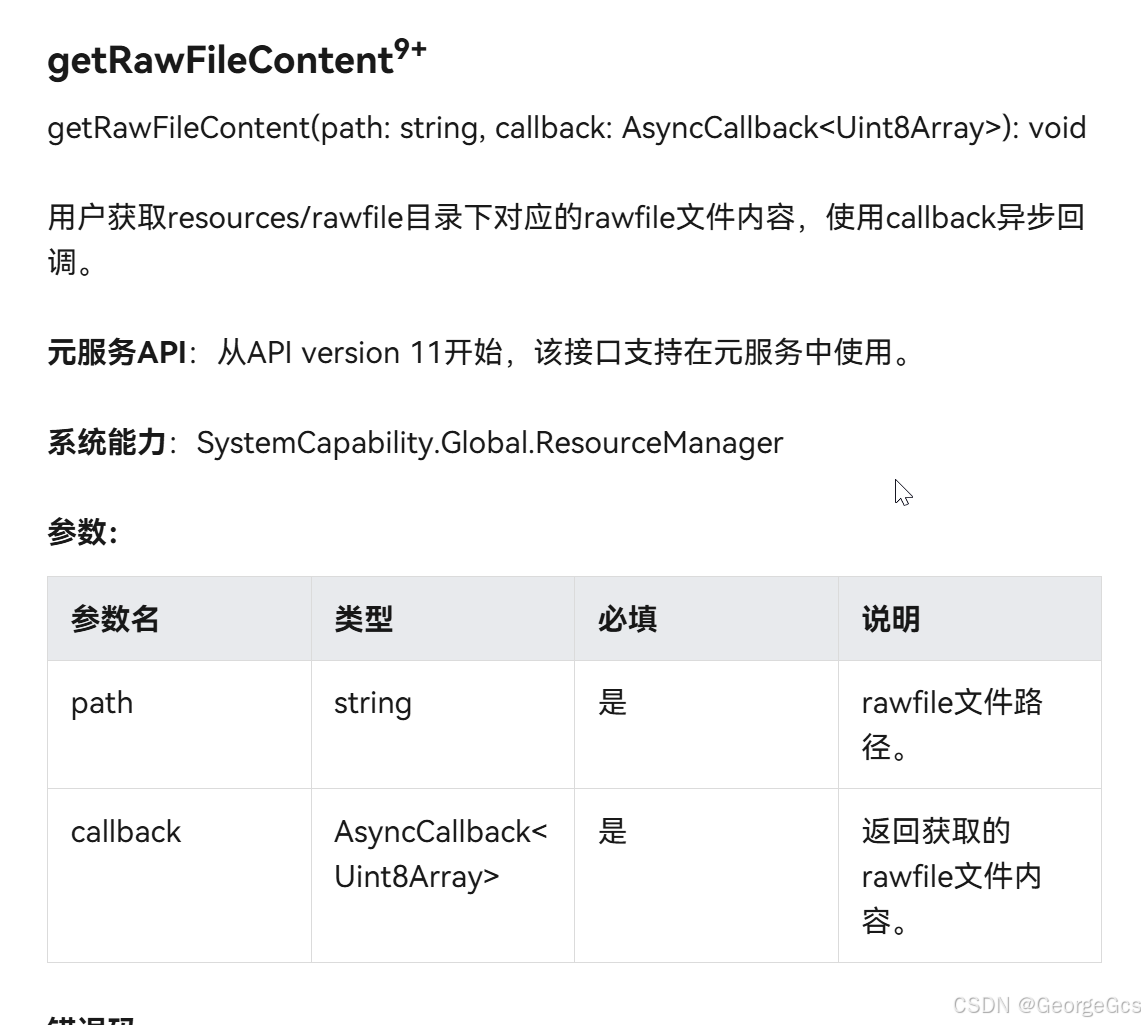Click the AsyncCallback<Uint8Array> type cell

(440, 854)
